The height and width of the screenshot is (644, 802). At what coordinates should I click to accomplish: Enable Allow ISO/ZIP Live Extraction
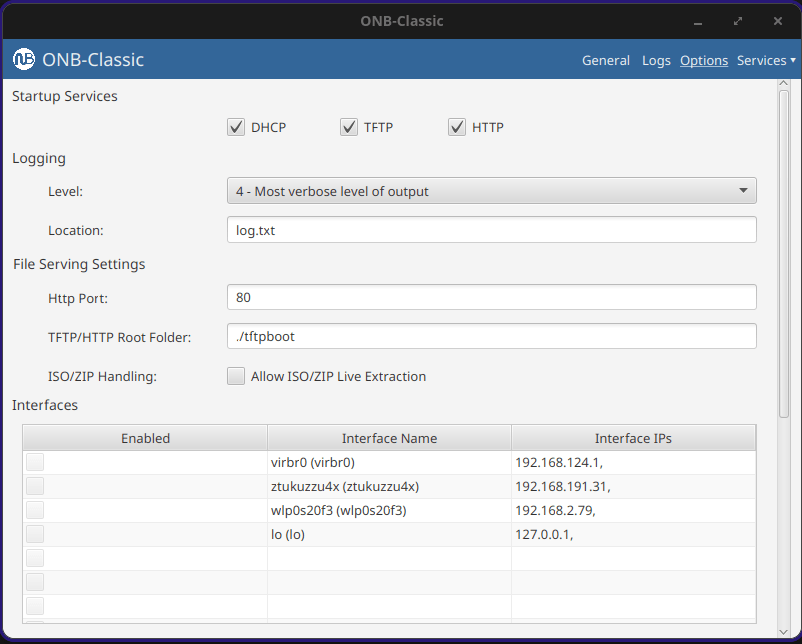[235, 376]
